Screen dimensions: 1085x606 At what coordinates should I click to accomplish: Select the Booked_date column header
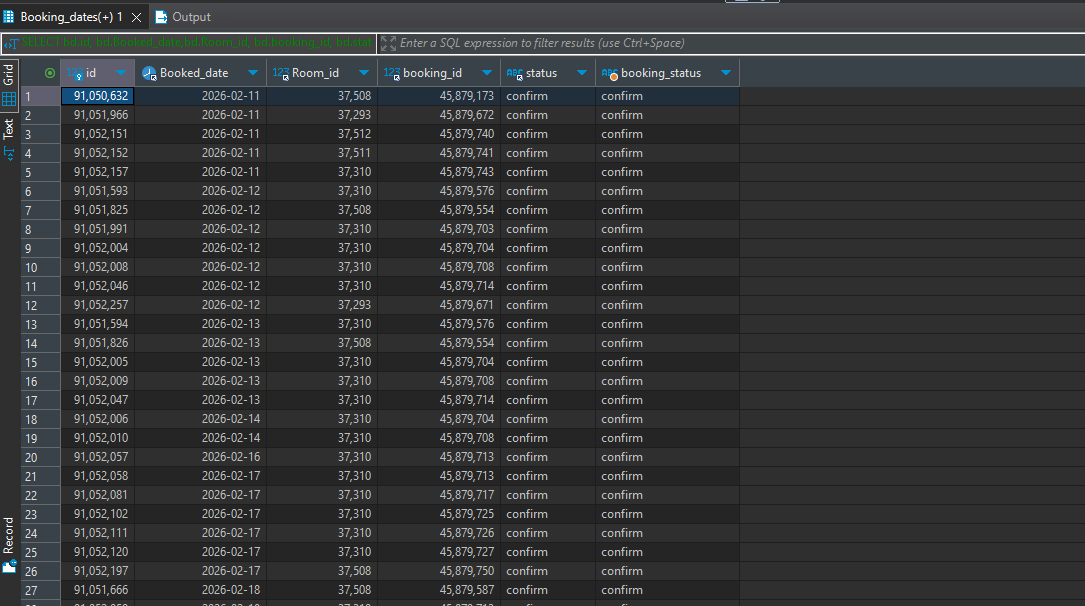[201, 73]
